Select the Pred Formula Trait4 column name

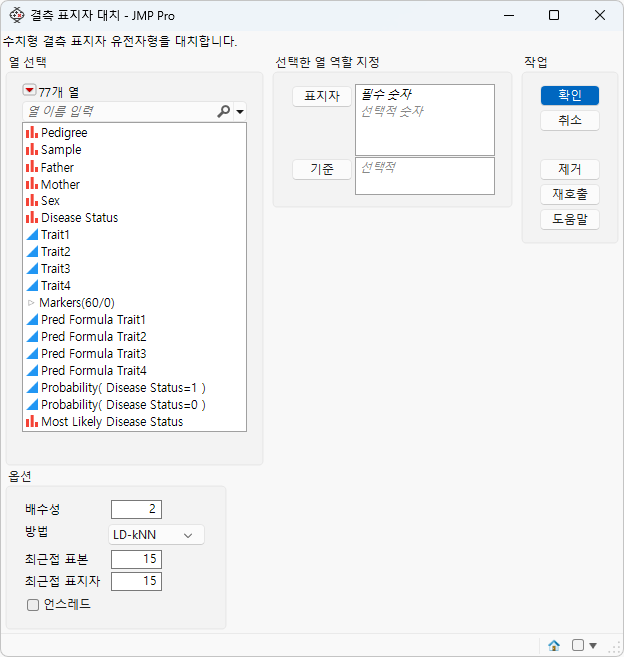tap(94, 370)
